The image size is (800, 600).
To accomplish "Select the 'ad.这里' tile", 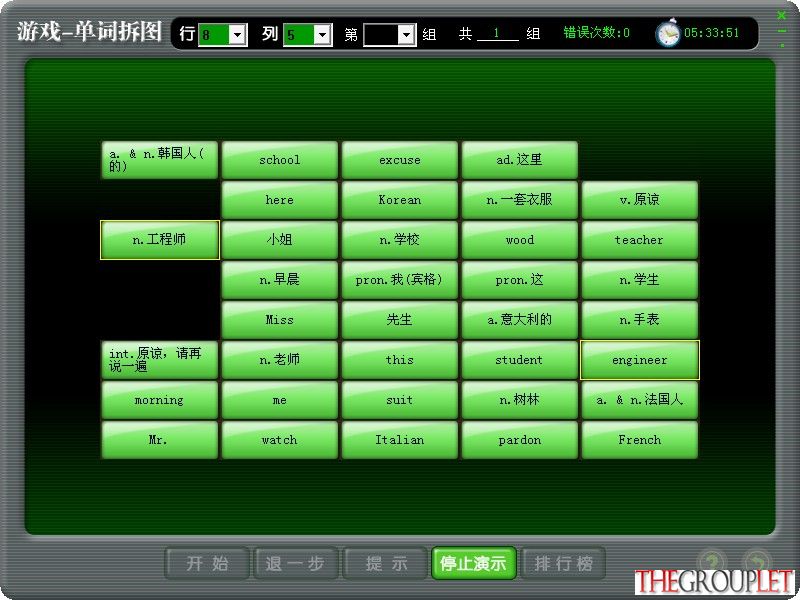I will (x=519, y=160).
